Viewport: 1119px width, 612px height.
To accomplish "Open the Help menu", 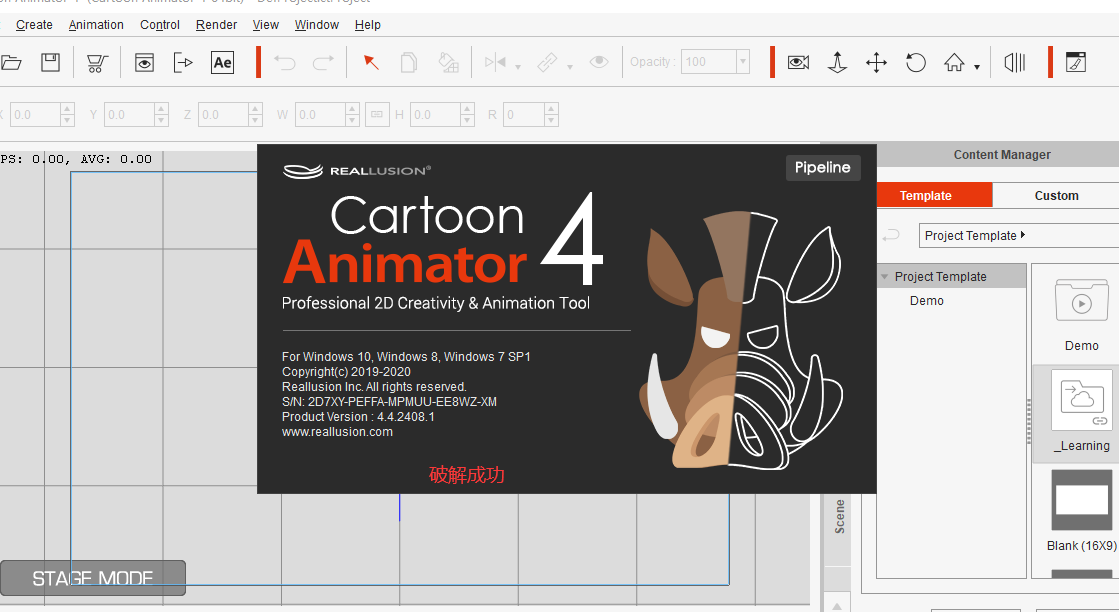I will 368,25.
